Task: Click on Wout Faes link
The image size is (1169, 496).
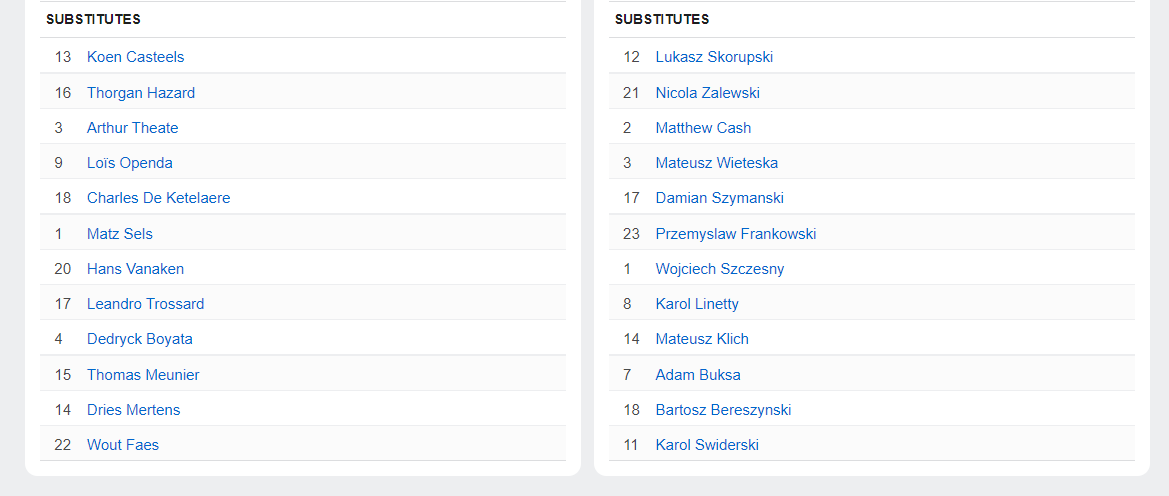Action: (x=123, y=445)
